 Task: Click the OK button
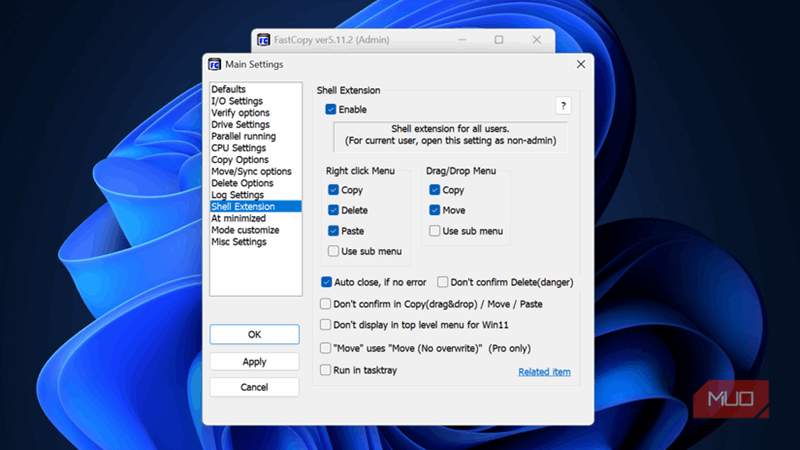click(255, 334)
